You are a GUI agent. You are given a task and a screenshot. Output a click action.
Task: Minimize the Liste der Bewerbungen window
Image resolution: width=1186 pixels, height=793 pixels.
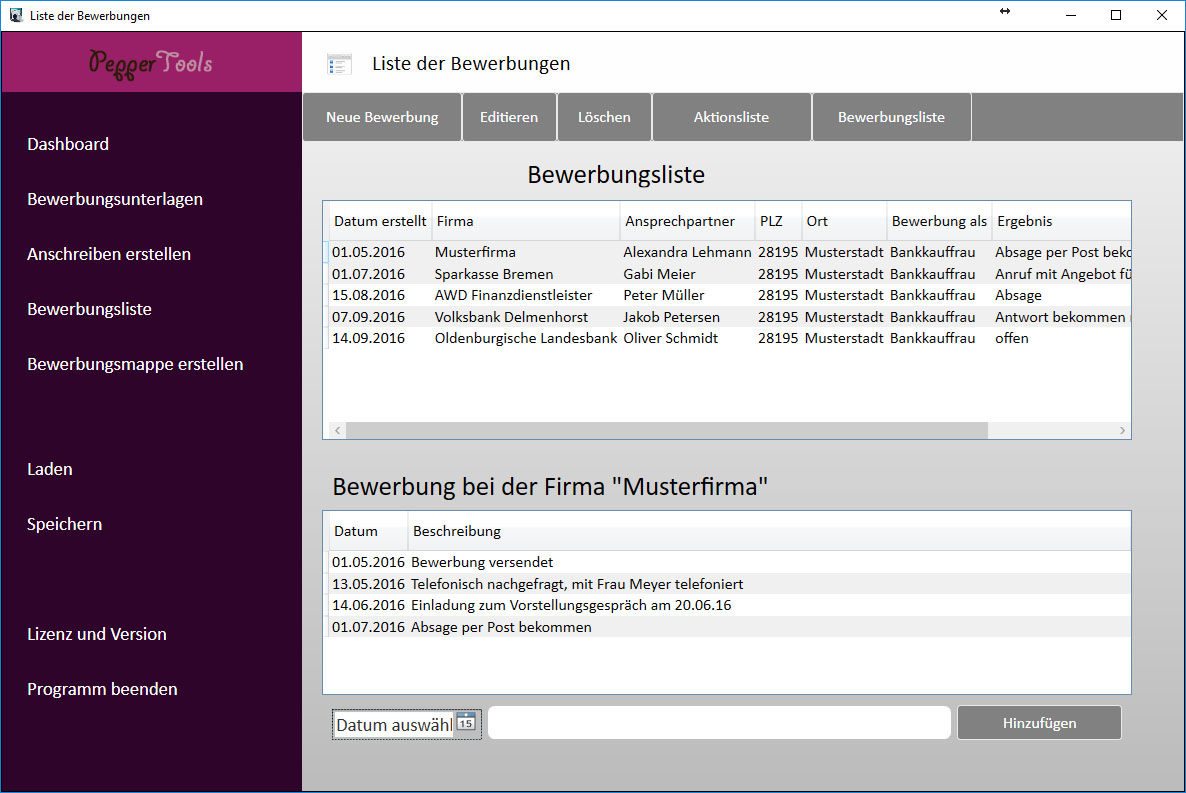[1070, 15]
